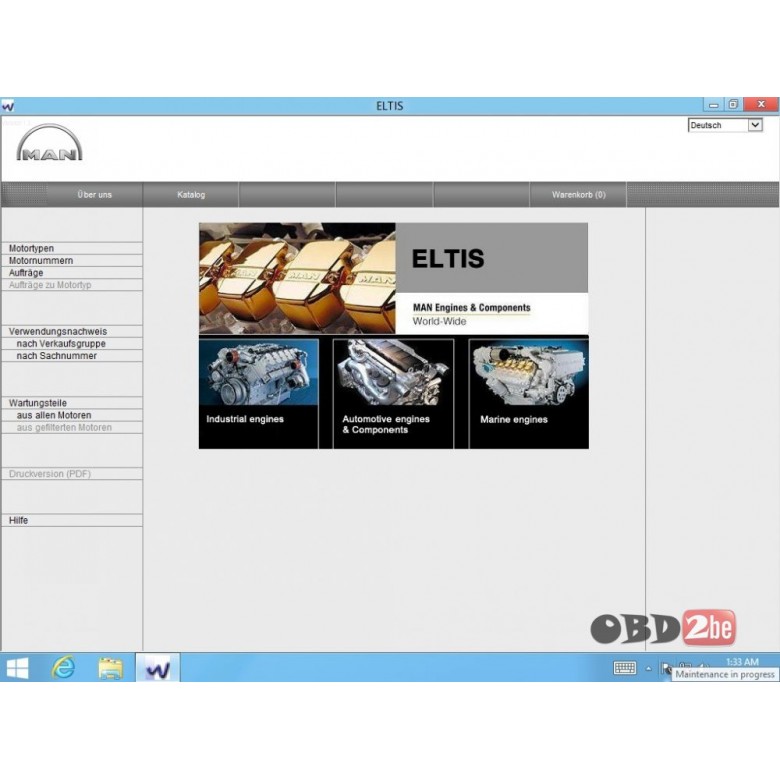Open Verwendungsnachweis section
This screenshot has height=780, width=780.
point(72,331)
